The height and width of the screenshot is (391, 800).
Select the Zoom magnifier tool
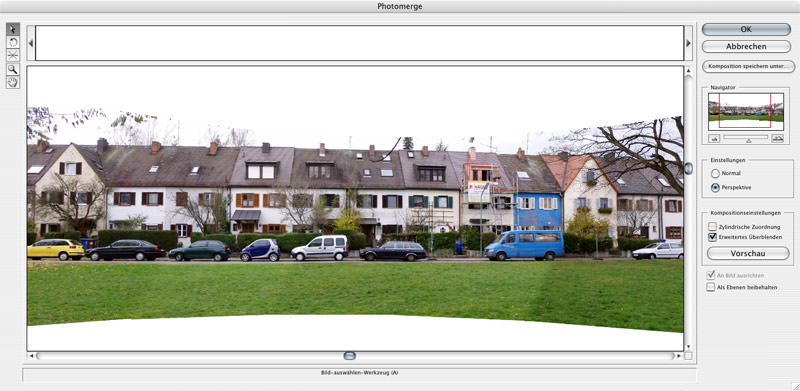(13, 69)
